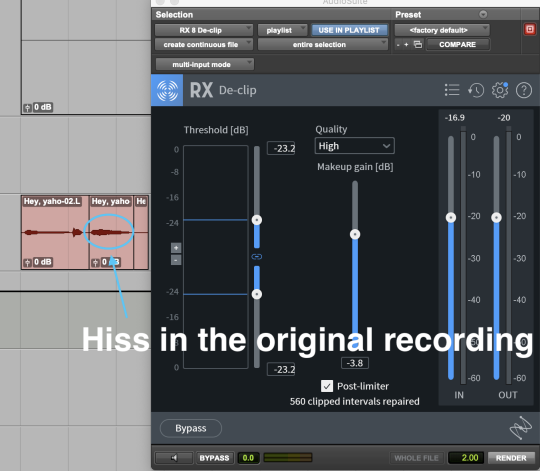Toggle USE IN PLAYLIST button

349,30
